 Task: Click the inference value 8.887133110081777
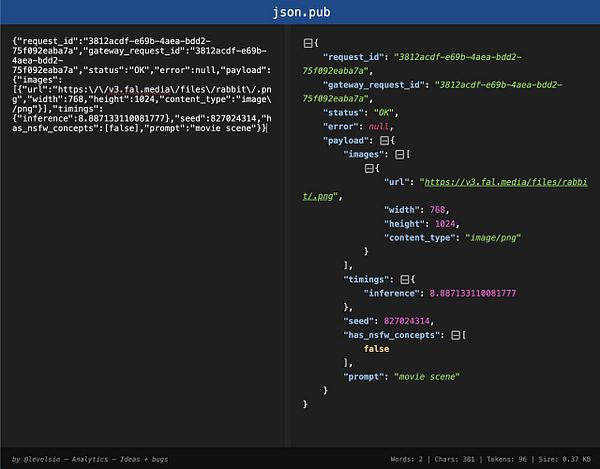click(x=473, y=293)
